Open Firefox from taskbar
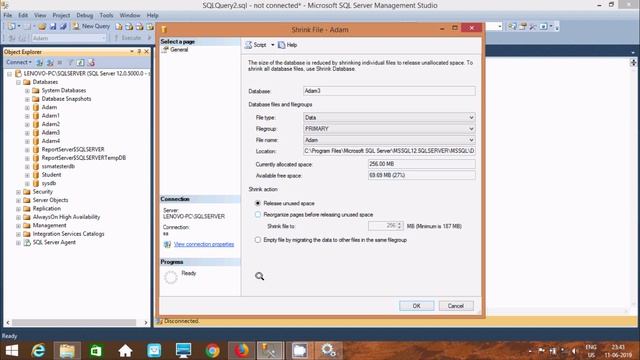This screenshot has height=360, width=640. click(x=241, y=351)
